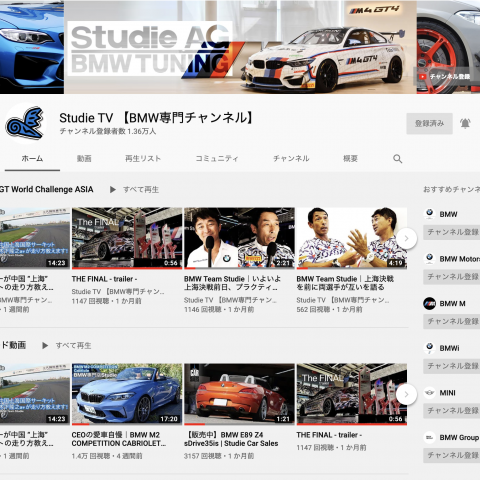This screenshot has width=480, height=480.
Task: Subscribe to the BMW Group channel
Action: point(452,455)
